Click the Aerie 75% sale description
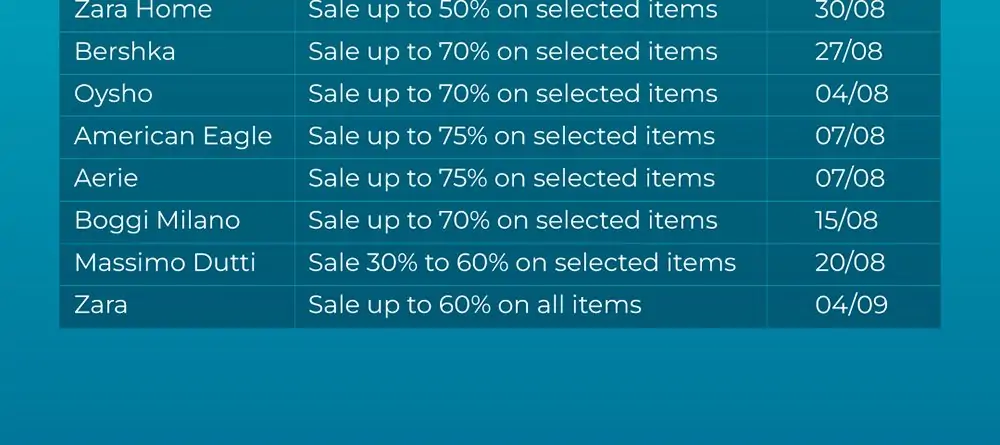This screenshot has width=1000, height=445. pyautogui.click(x=511, y=179)
